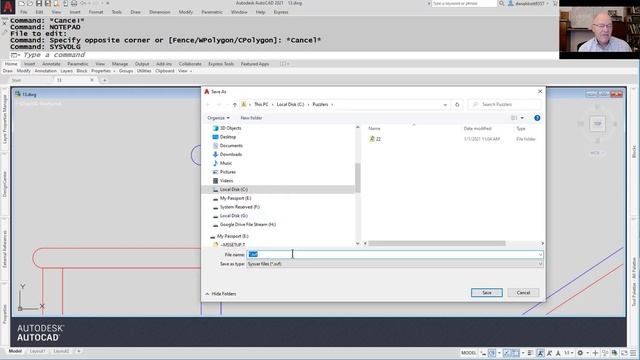The height and width of the screenshot is (360, 640).
Task: Click Save button in Save As dialog
Action: tap(487, 293)
